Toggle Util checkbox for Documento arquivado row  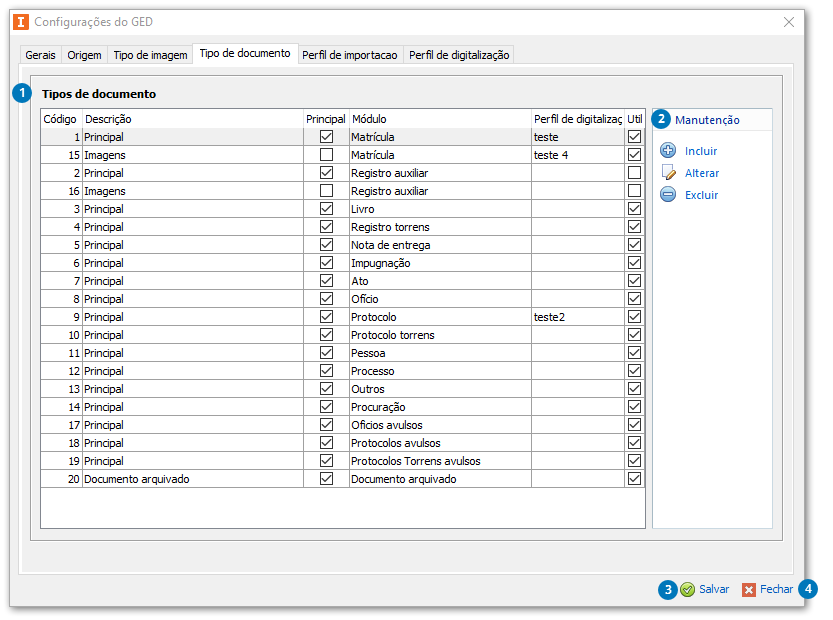tap(634, 479)
